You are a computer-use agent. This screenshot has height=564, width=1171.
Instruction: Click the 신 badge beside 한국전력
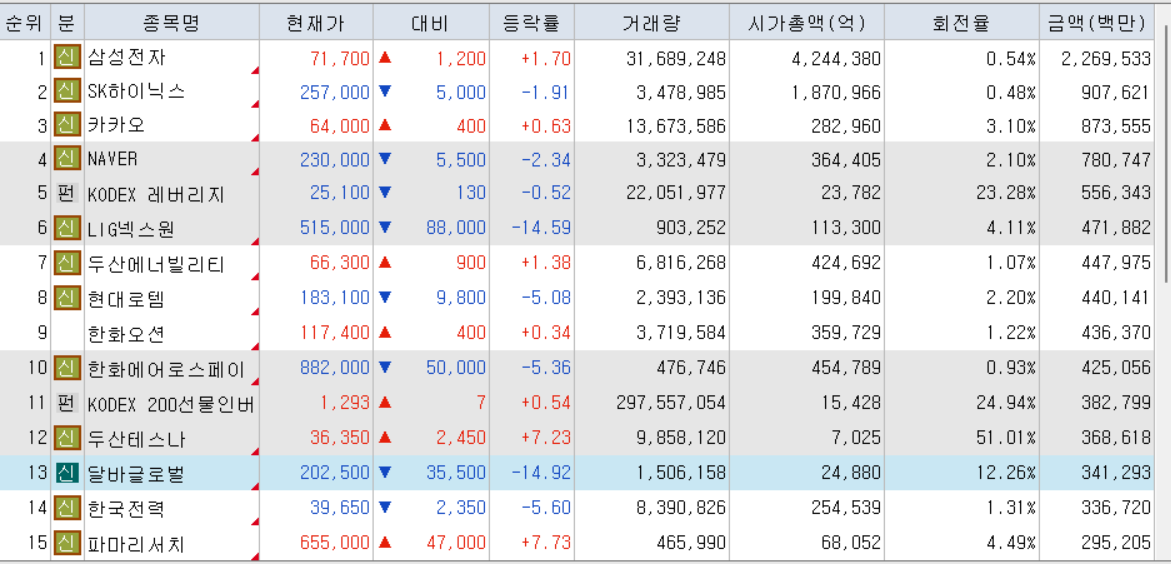(67, 509)
